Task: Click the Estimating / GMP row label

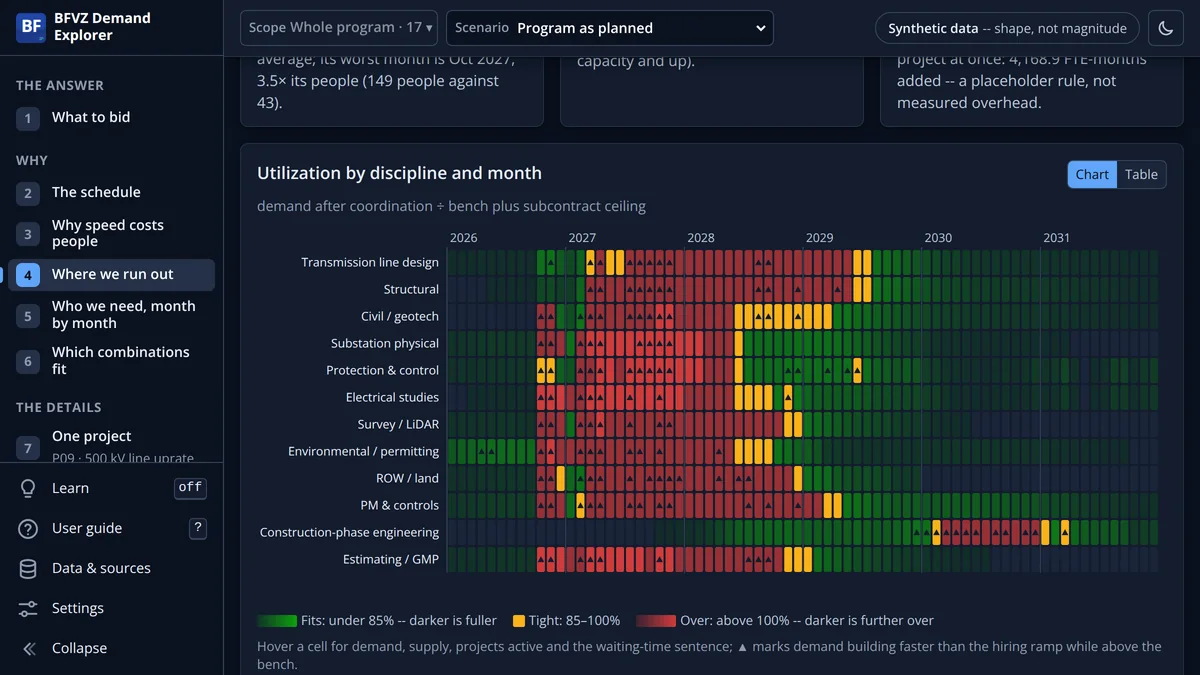Action: click(x=391, y=560)
